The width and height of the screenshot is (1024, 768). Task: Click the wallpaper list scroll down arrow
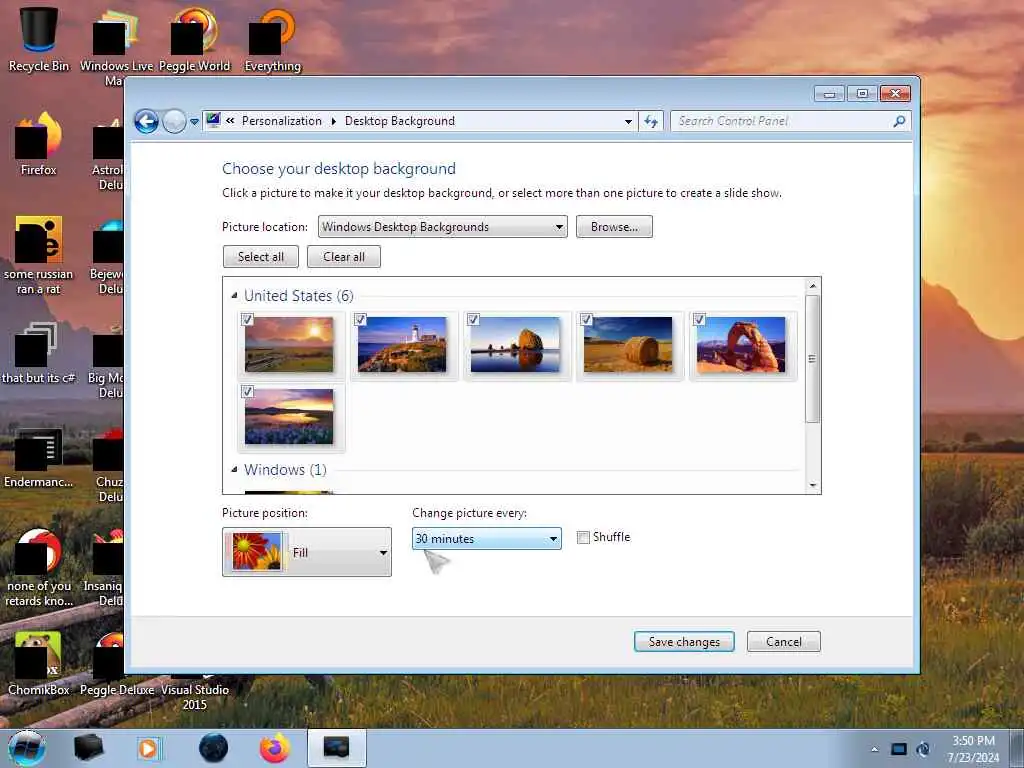(x=812, y=485)
